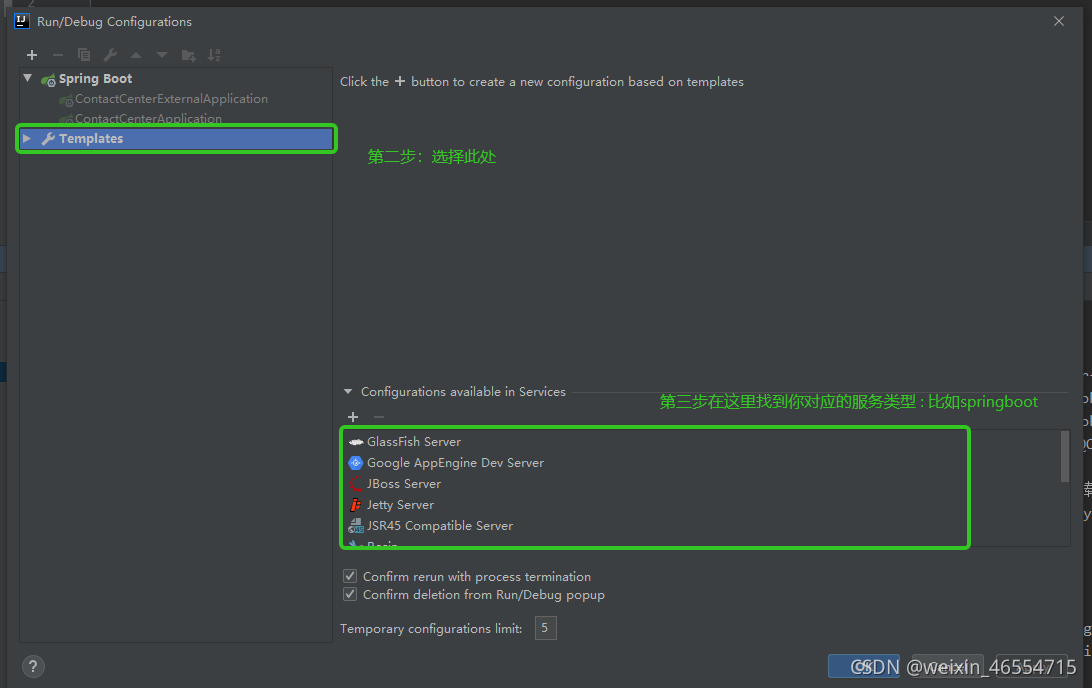Screen dimensions: 1092x688
Task: Move the configuration down with the arrow icon
Action: click(x=162, y=55)
